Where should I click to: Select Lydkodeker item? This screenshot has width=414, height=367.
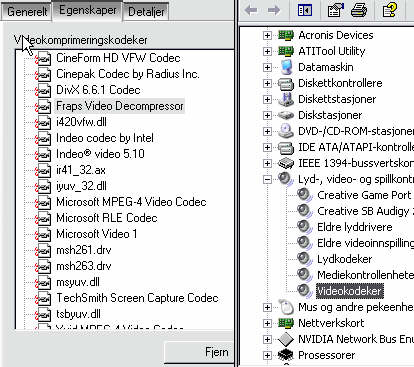[x=344, y=259]
